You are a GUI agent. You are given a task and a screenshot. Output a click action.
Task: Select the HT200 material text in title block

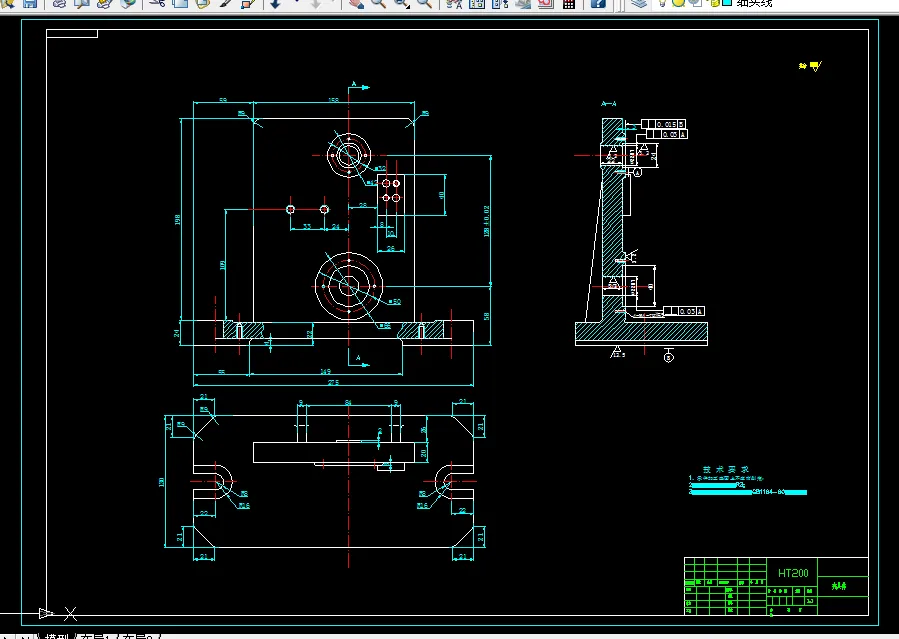(x=793, y=573)
